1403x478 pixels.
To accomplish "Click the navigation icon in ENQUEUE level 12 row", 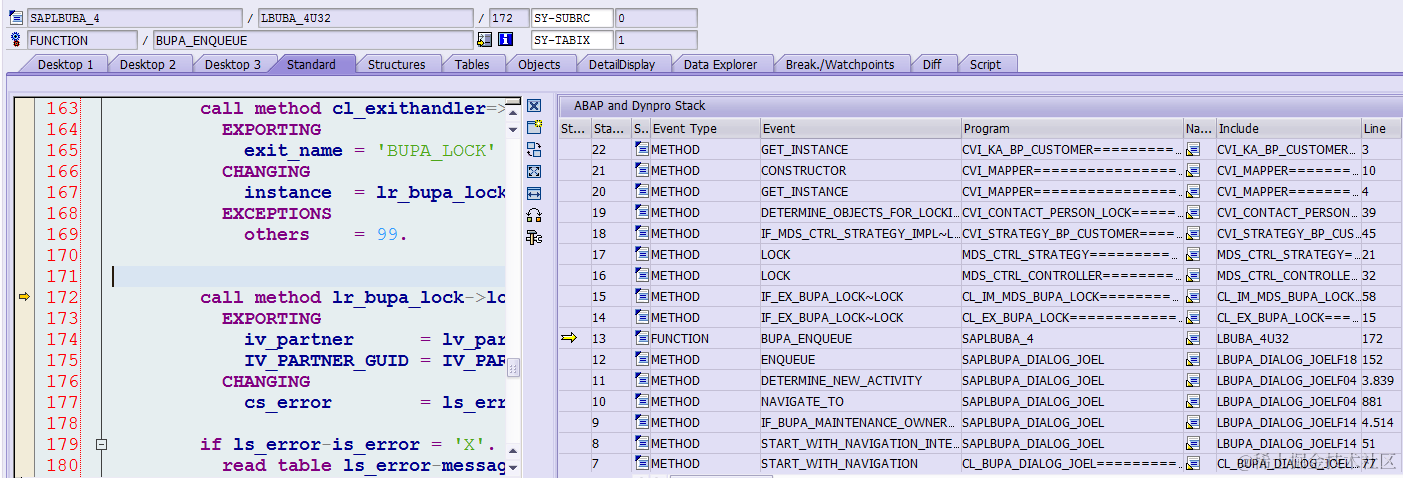I will point(1193,360).
